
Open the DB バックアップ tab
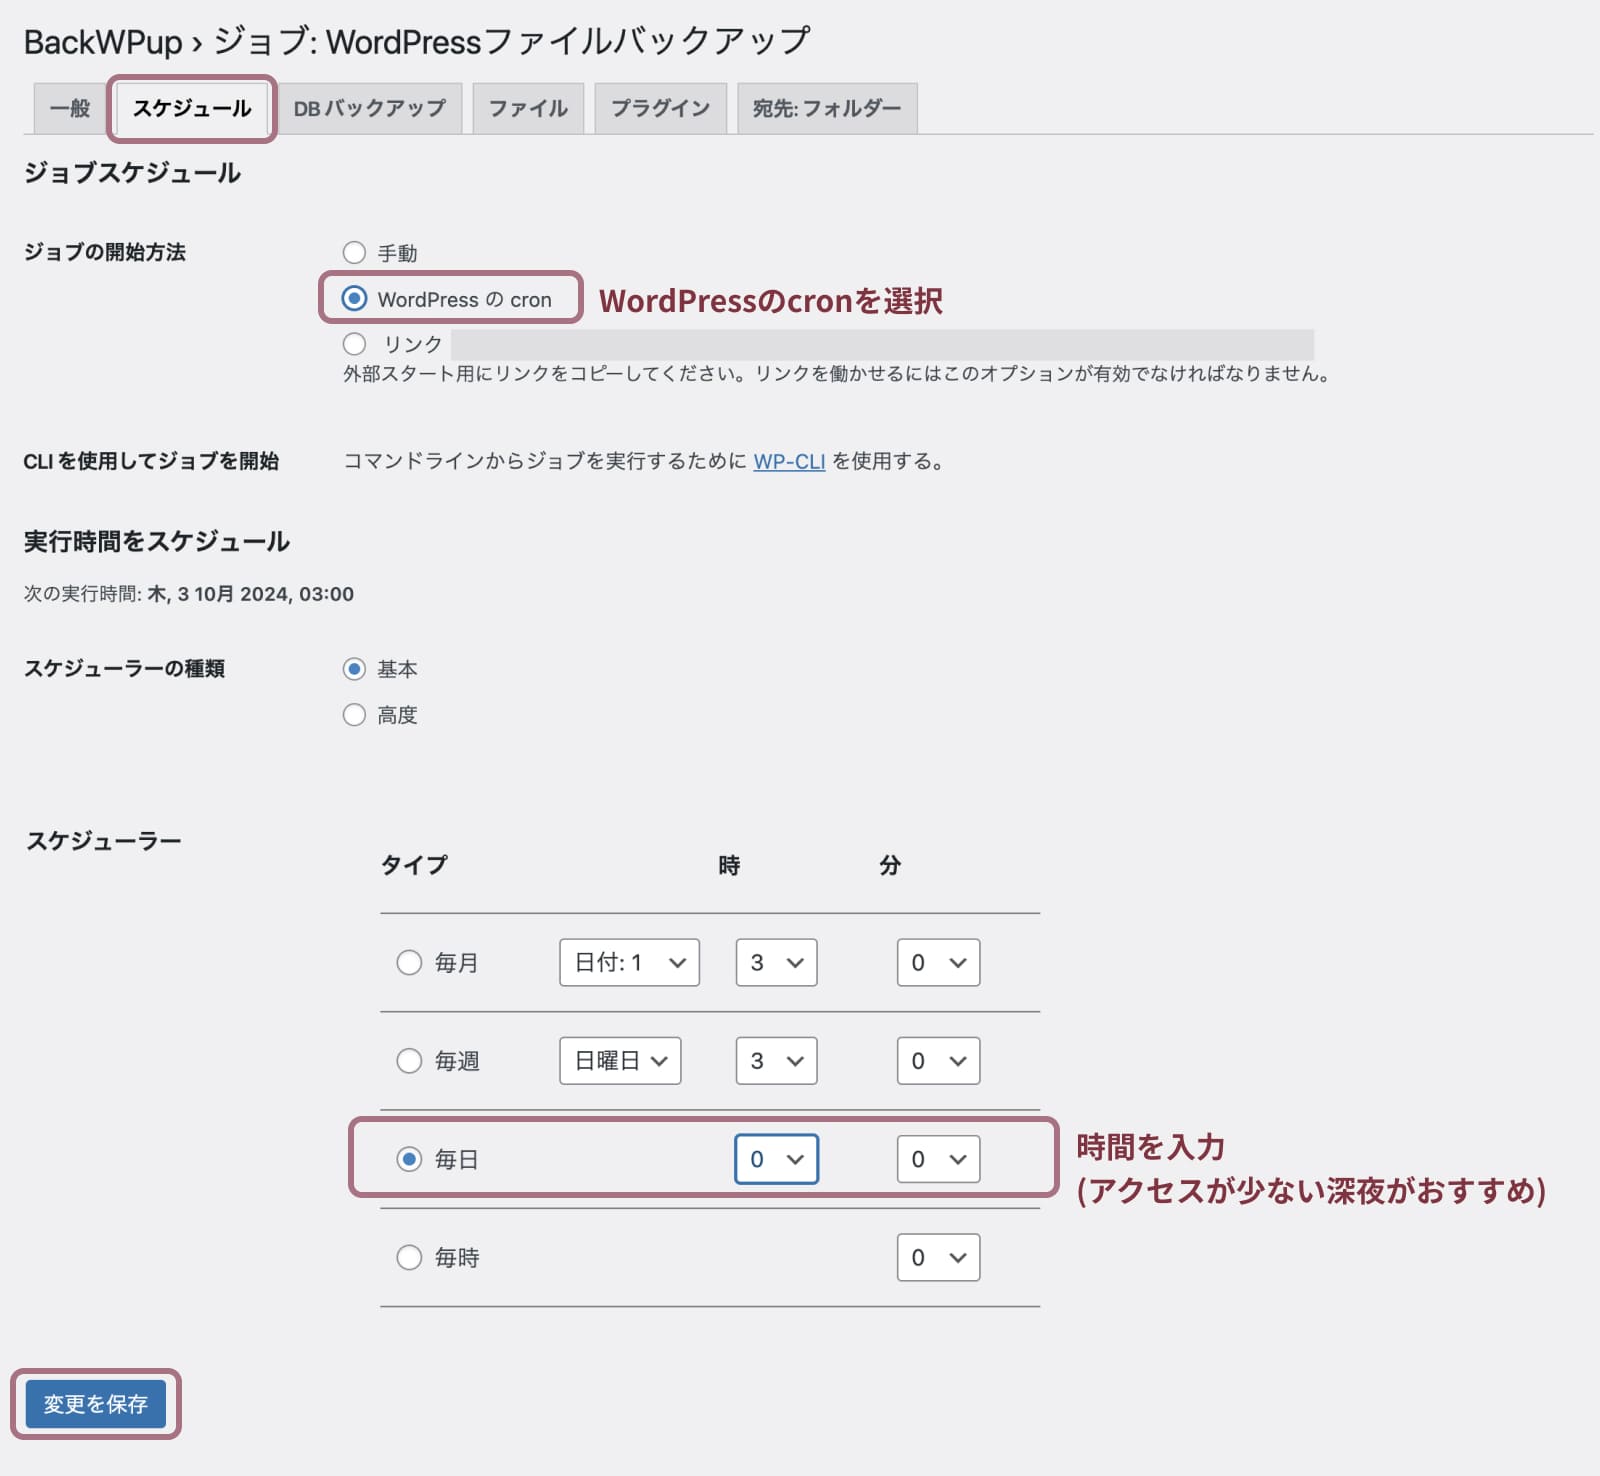pos(369,108)
